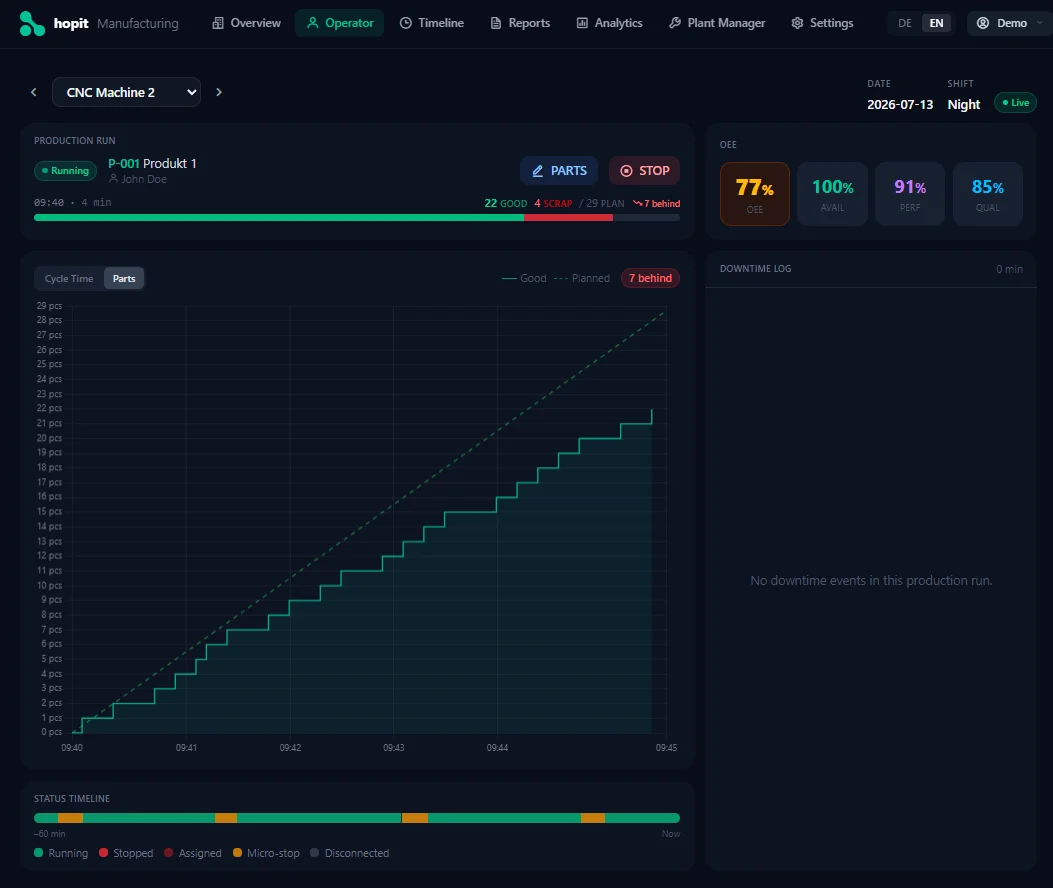Select the 77% OEE card
The height and width of the screenshot is (888, 1053).
[755, 194]
